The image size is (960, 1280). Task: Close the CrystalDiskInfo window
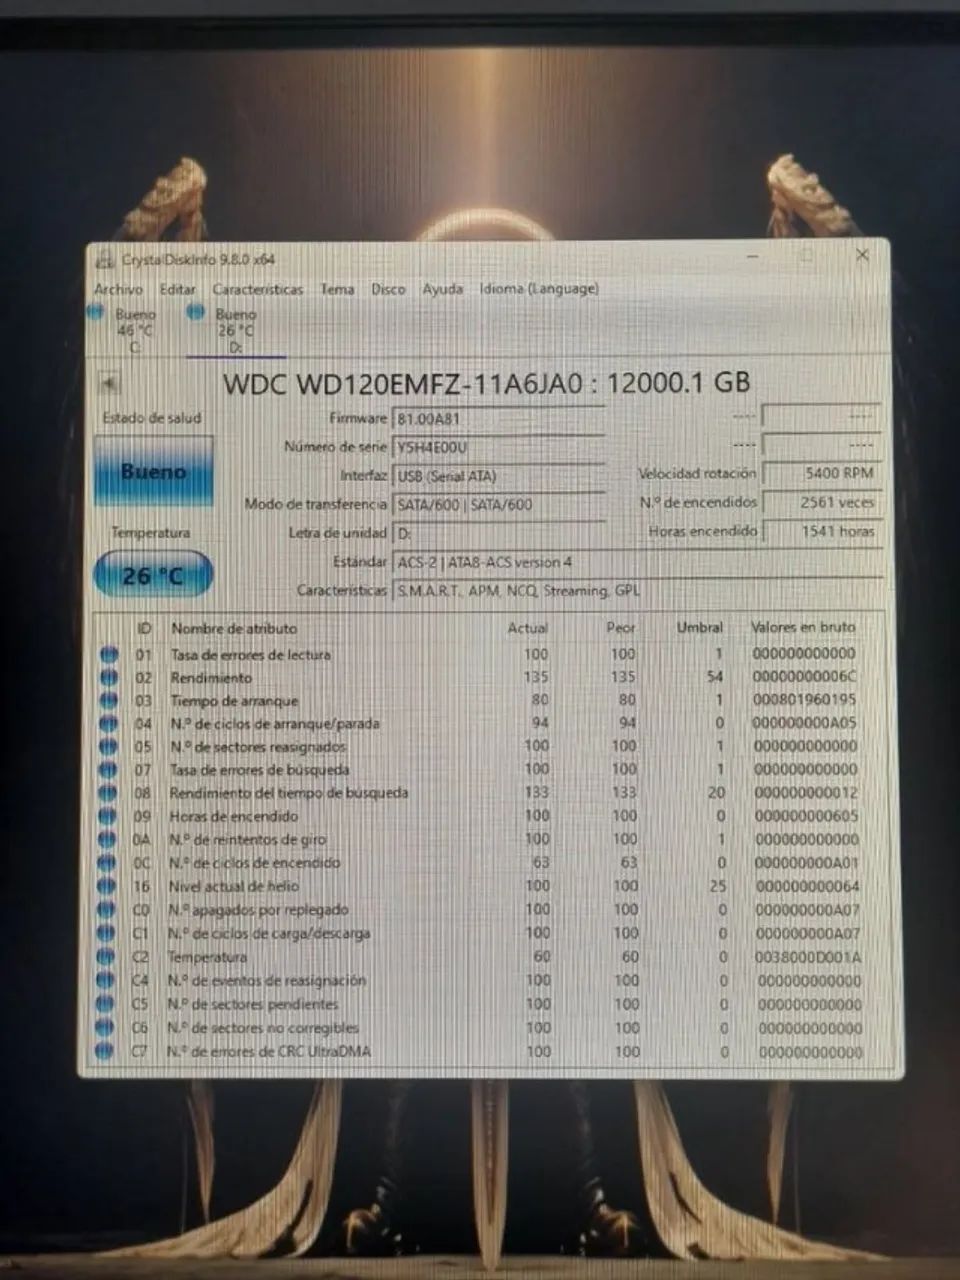click(862, 256)
